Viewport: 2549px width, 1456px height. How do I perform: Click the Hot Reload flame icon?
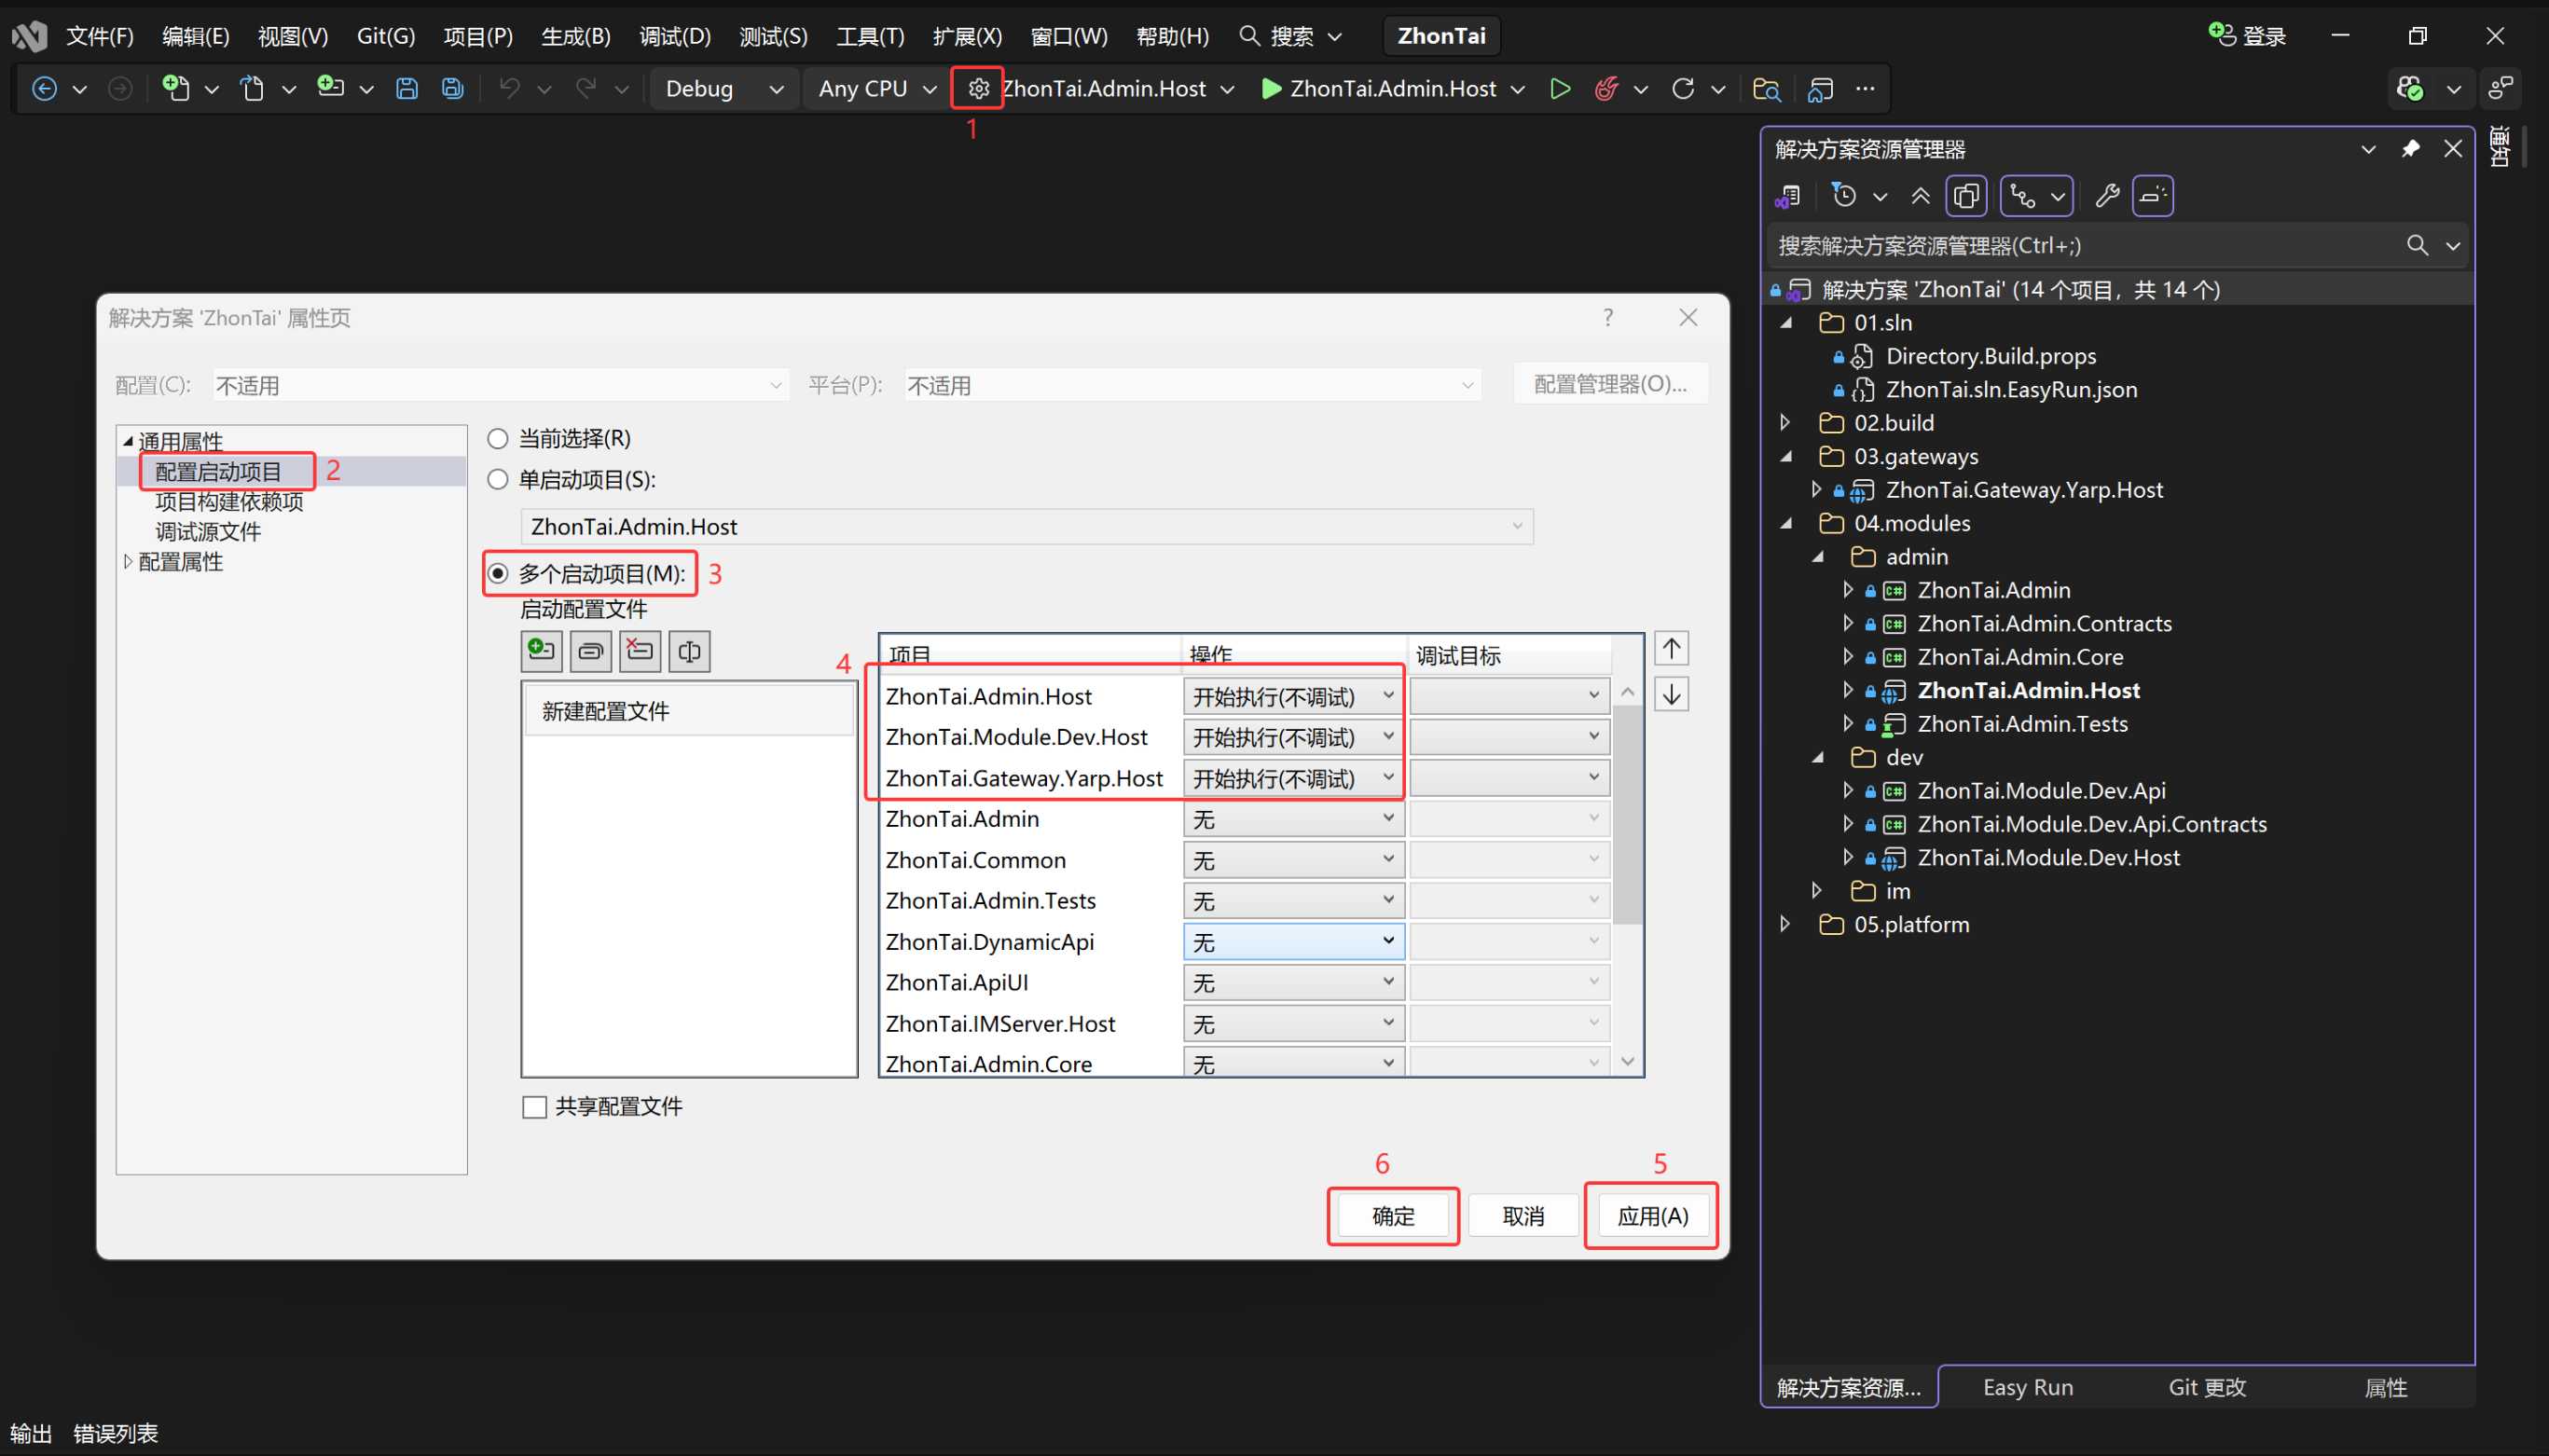click(1606, 89)
